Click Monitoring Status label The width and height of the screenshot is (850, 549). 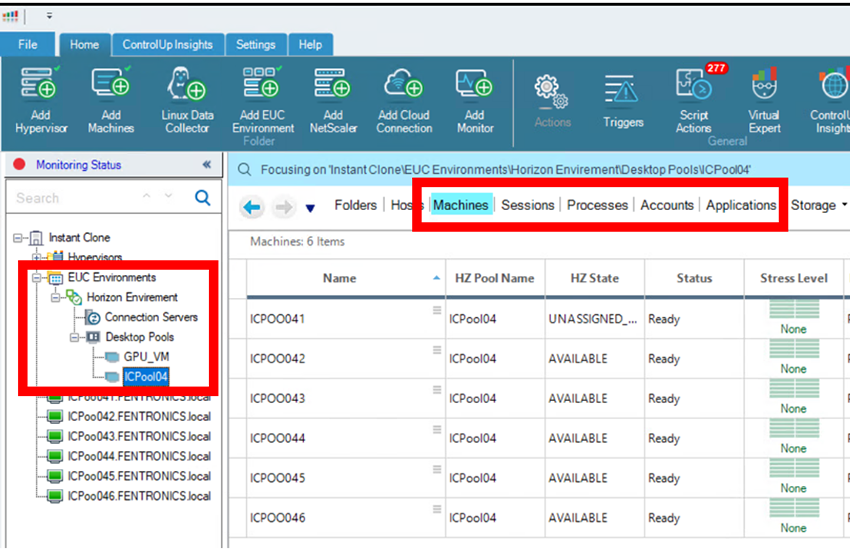pyautogui.click(x=79, y=165)
